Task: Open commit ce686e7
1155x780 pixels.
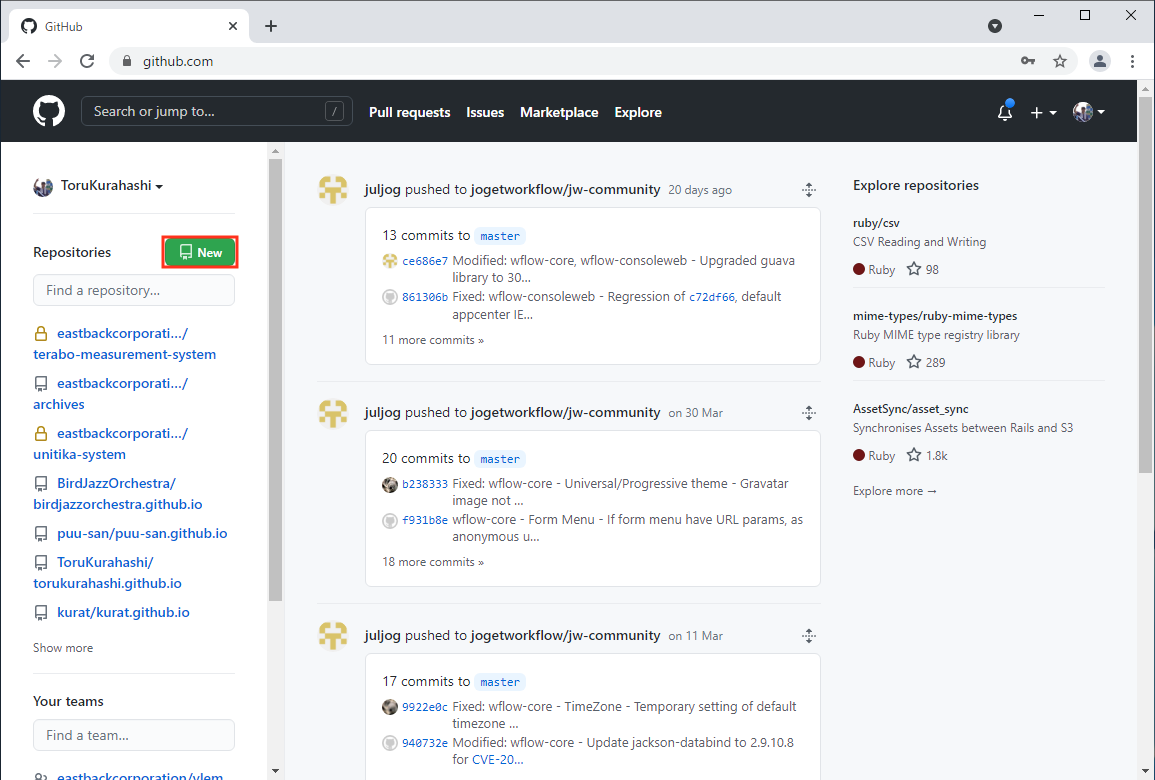Action: point(425,261)
